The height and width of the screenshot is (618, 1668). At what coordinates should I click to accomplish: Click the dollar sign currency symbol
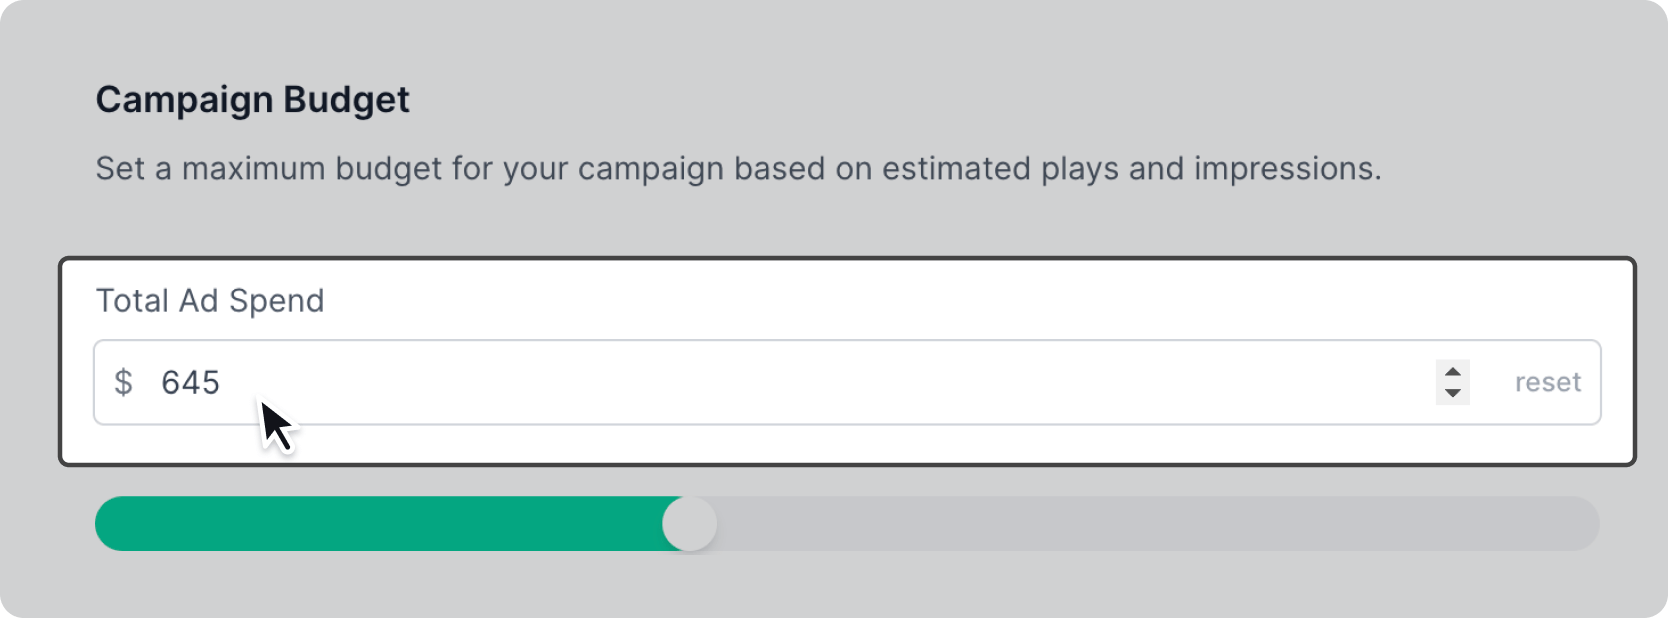coord(123,382)
